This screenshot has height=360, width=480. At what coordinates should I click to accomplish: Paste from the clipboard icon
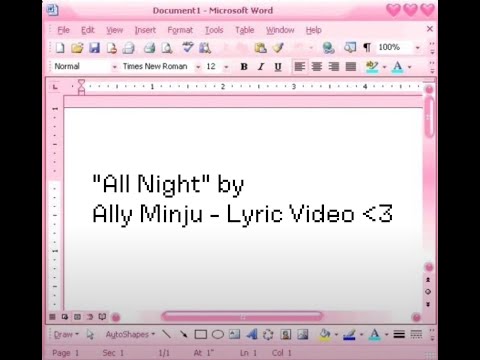tap(260, 48)
